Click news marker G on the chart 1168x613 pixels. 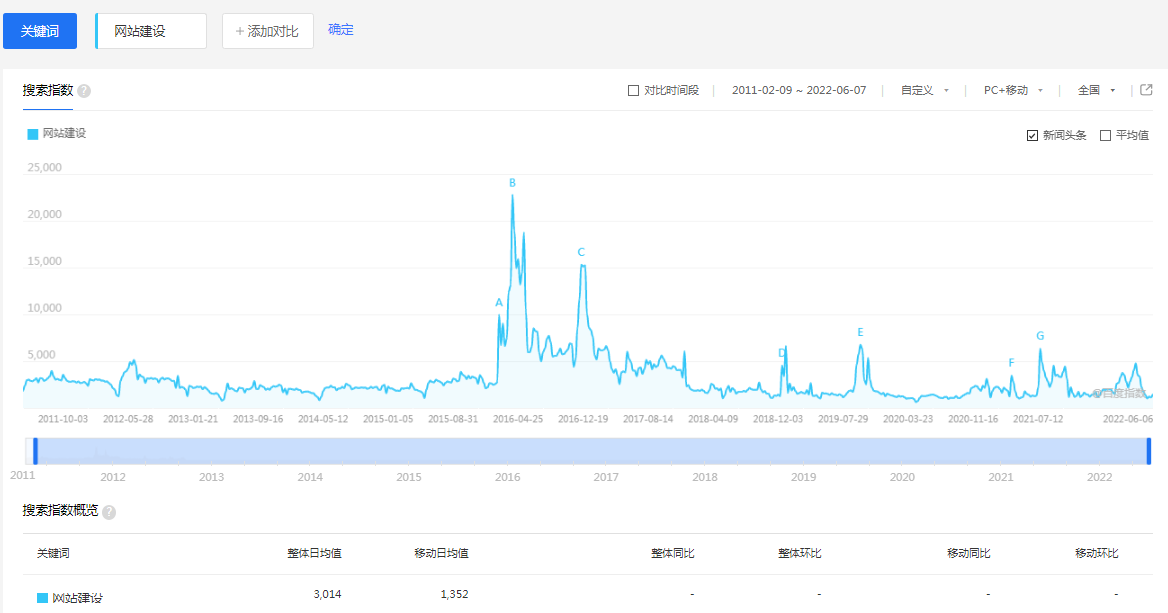click(1040, 336)
